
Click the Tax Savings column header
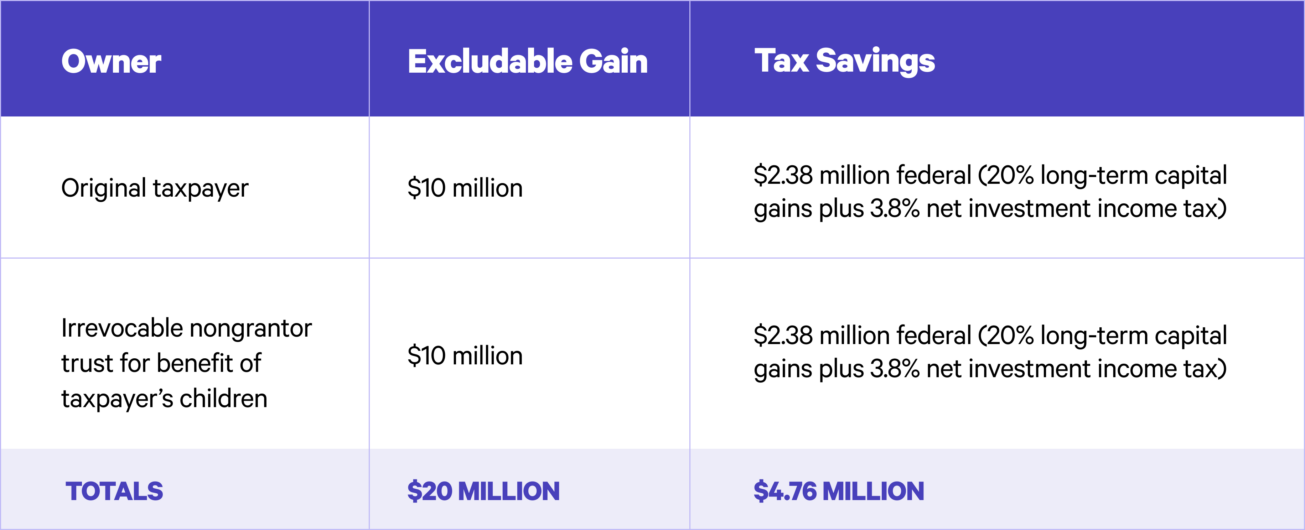pos(844,62)
